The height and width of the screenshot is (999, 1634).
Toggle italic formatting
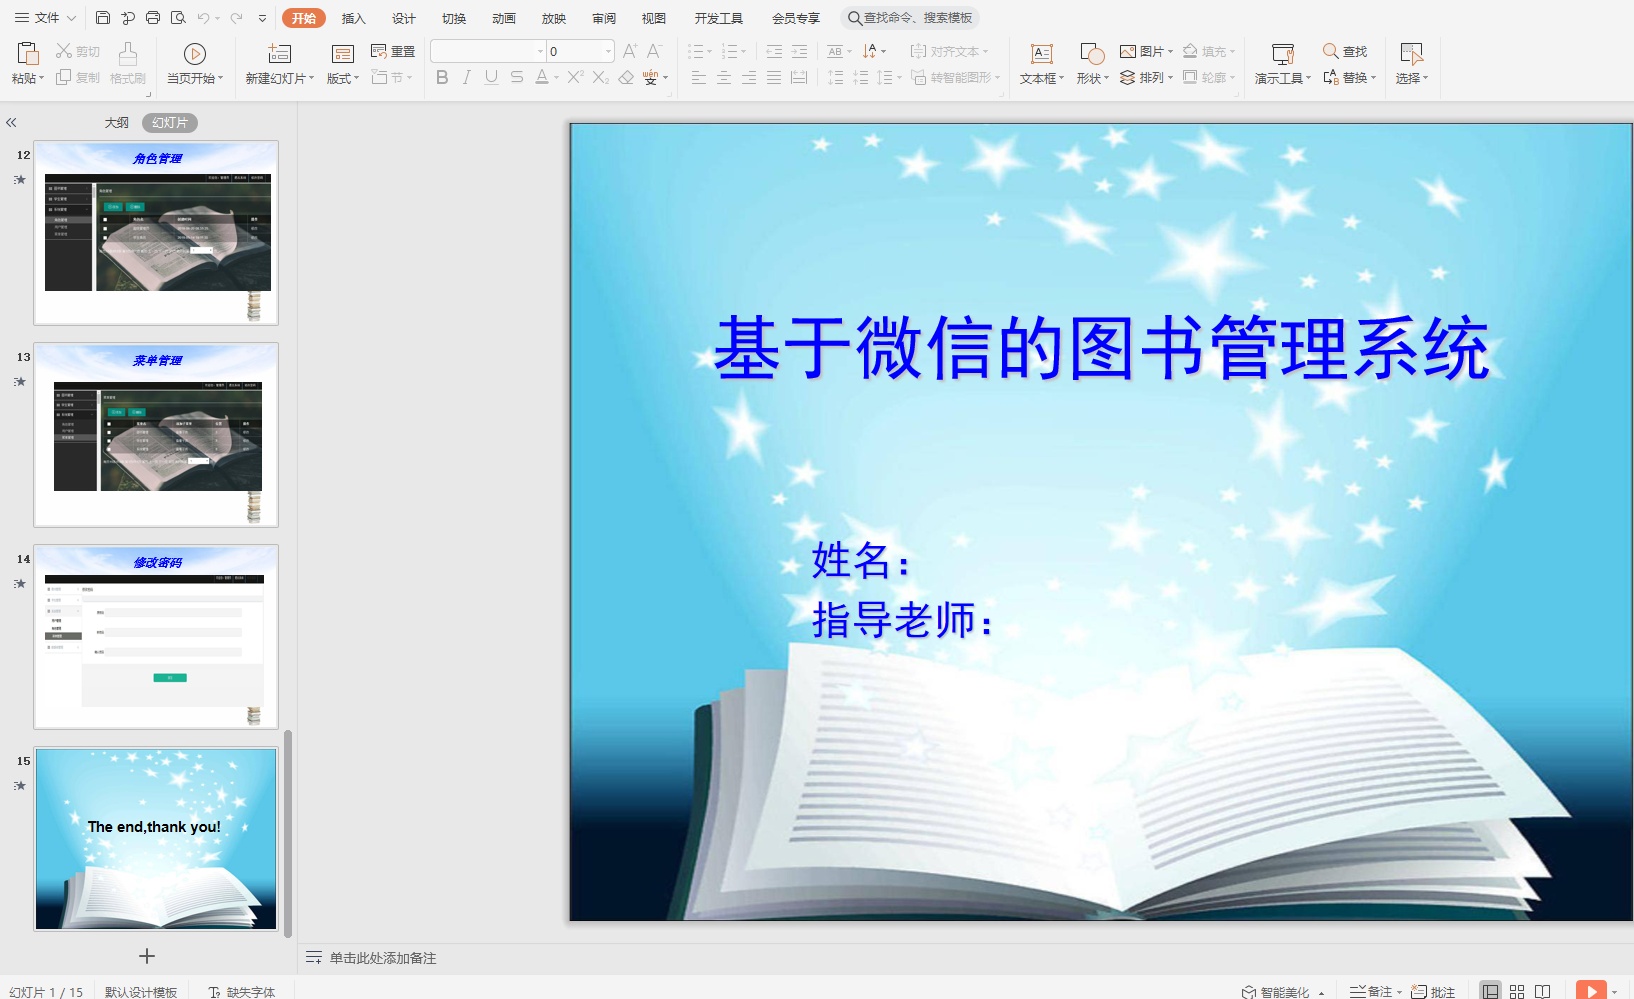point(467,77)
